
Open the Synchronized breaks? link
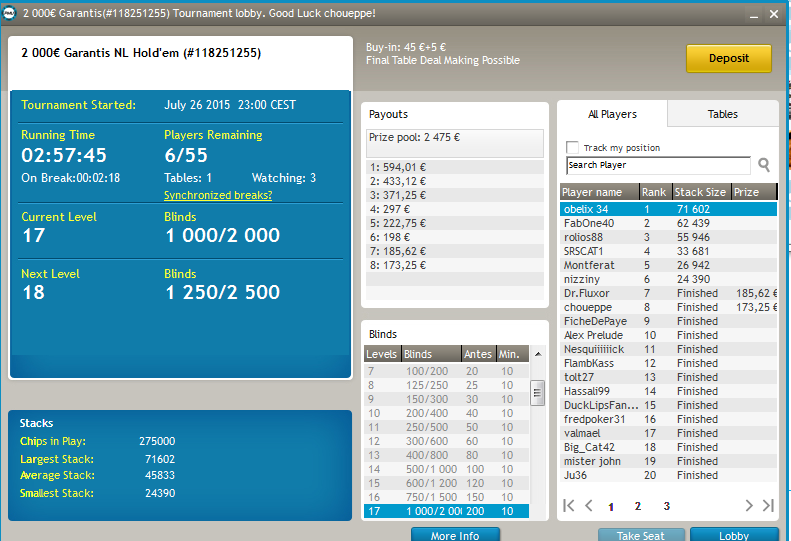pos(218,195)
